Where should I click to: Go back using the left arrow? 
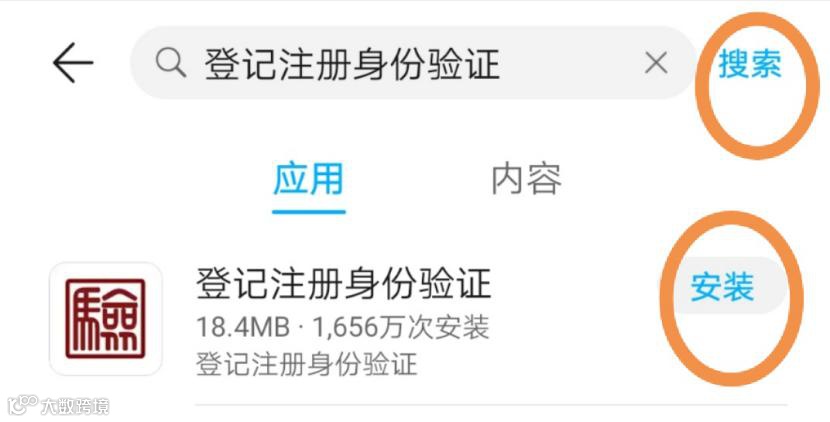pyautogui.click(x=73, y=62)
